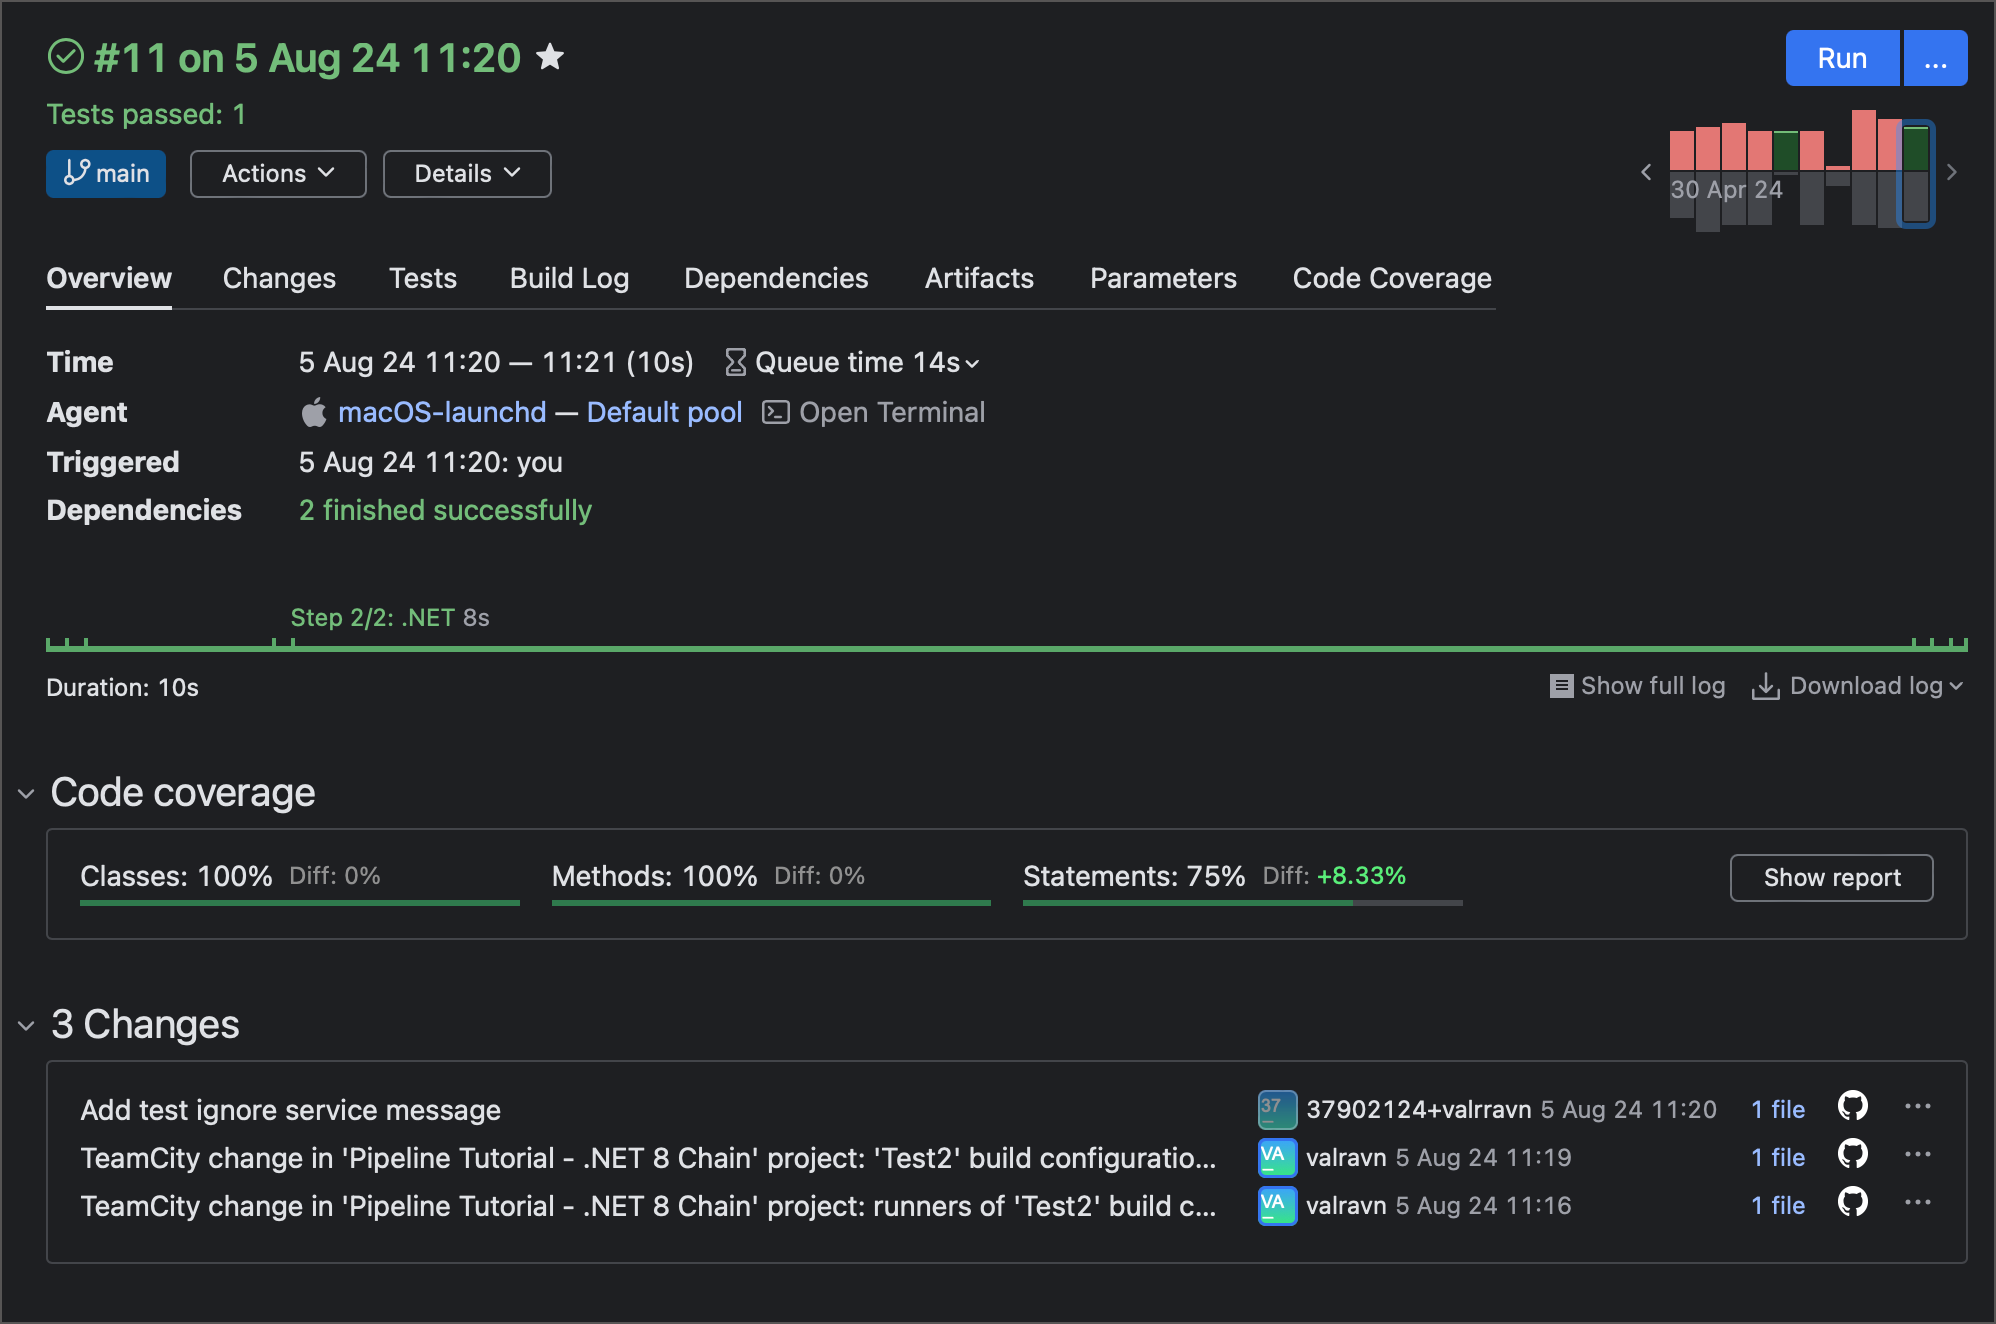Open the Actions dropdown
This screenshot has width=1996, height=1324.
[x=277, y=173]
